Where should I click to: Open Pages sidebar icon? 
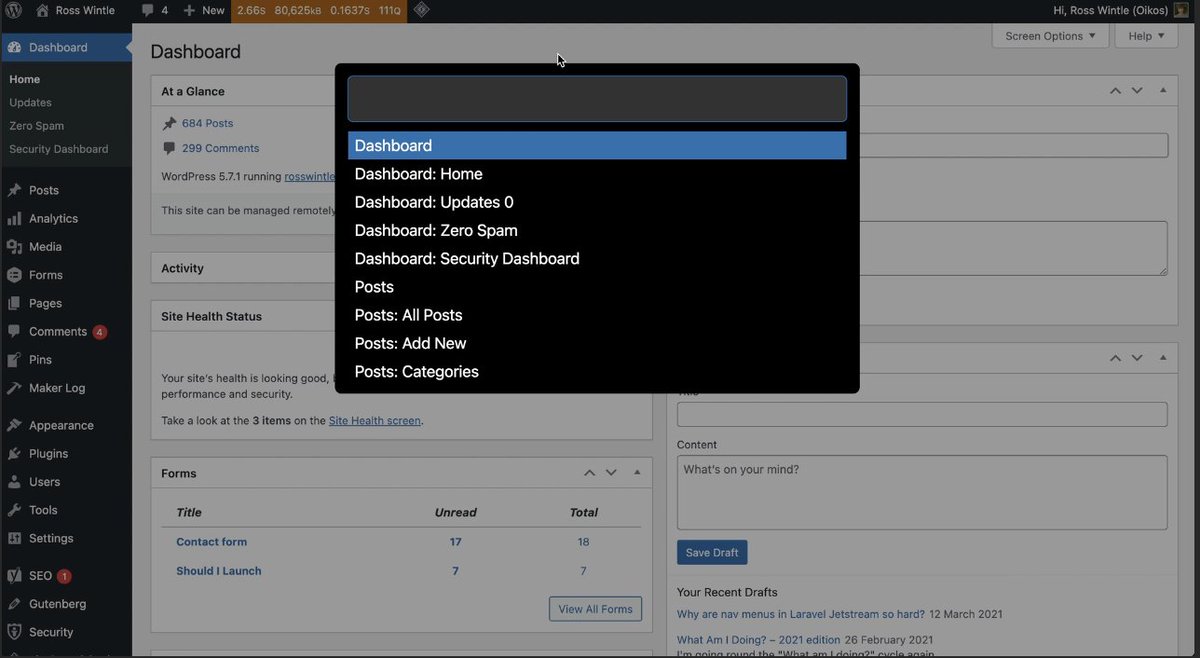pyautogui.click(x=14, y=303)
